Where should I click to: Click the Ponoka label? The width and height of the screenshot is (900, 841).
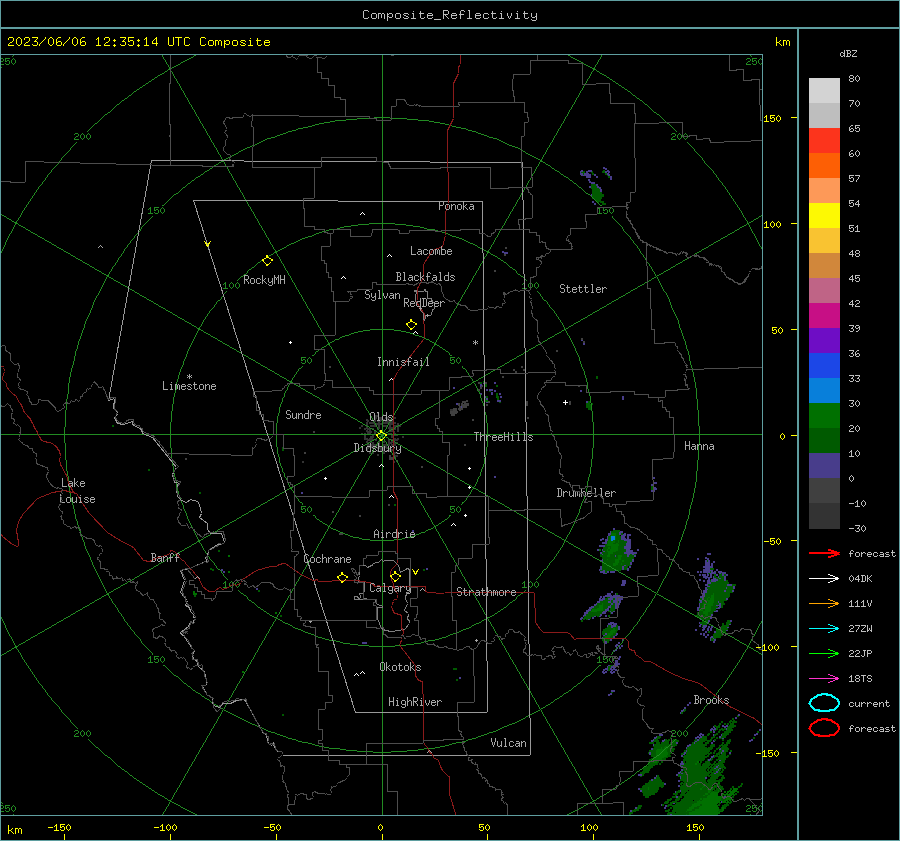point(456,206)
